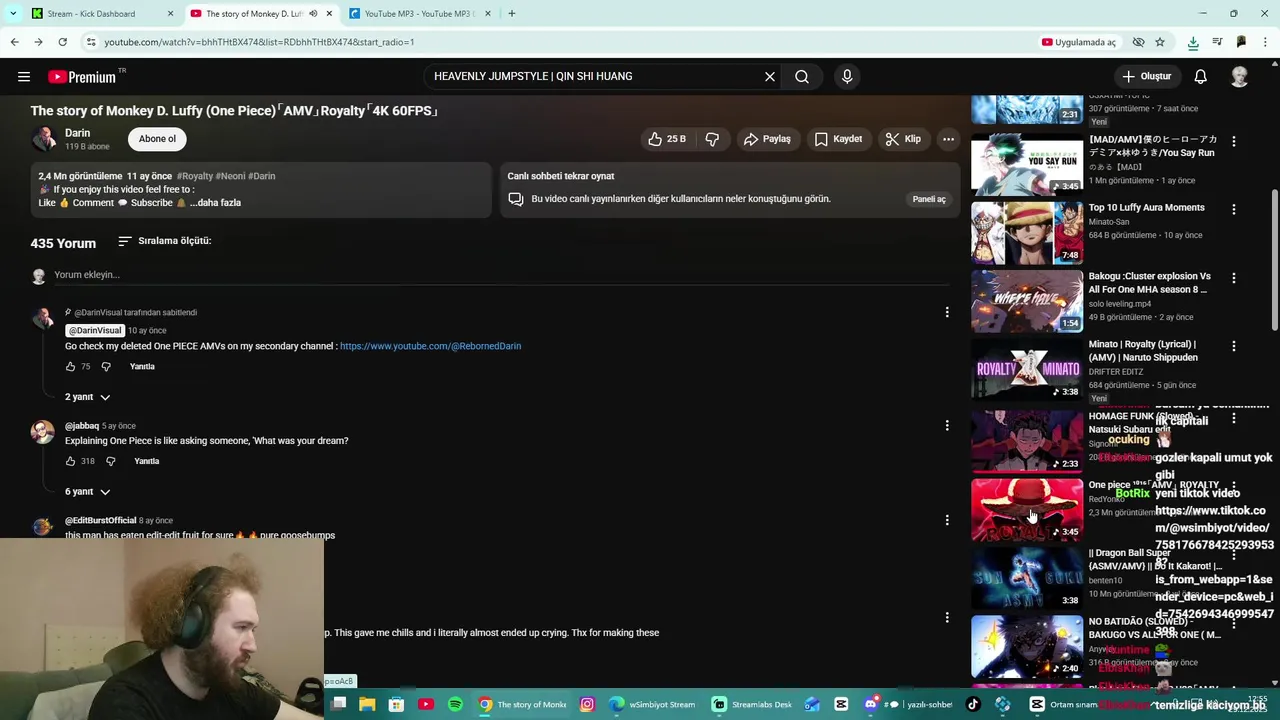Open Chrome three-dot menu

[x=1265, y=42]
